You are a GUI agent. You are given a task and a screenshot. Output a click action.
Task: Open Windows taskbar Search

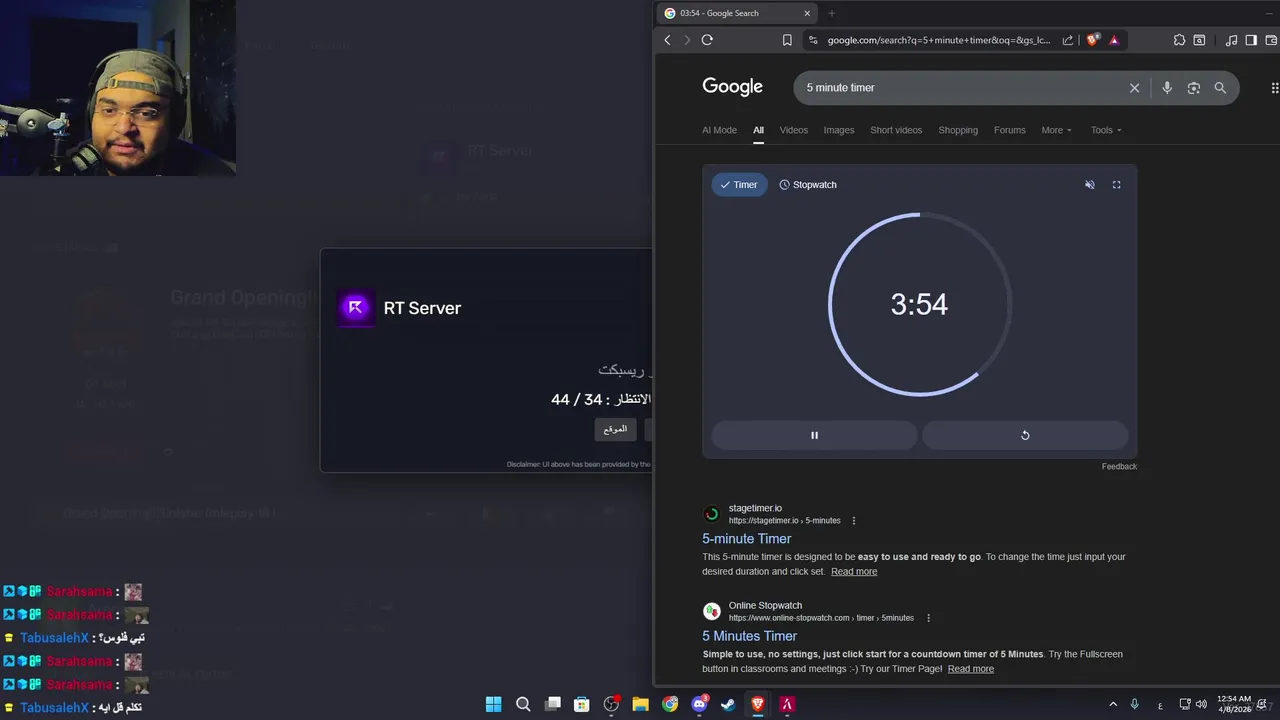[x=523, y=704]
